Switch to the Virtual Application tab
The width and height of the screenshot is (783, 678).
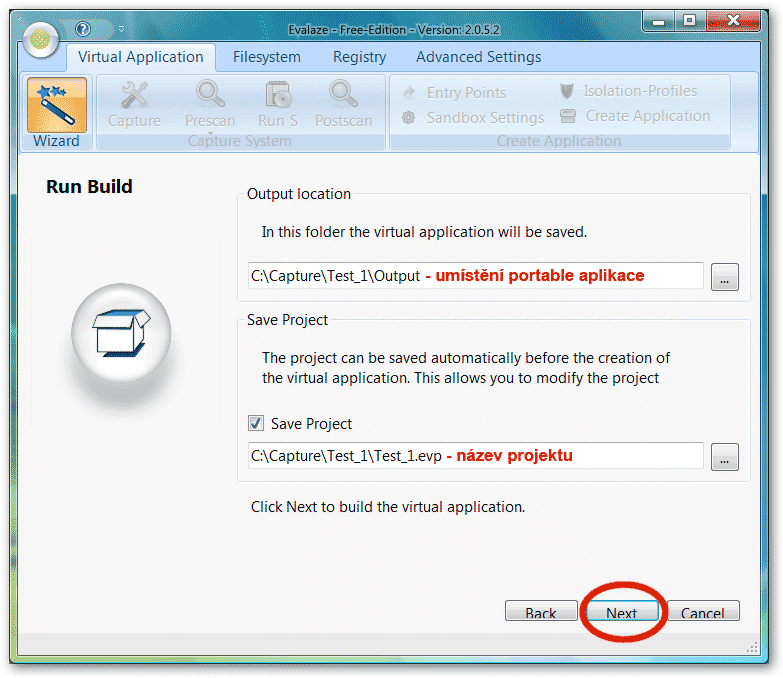click(x=141, y=57)
